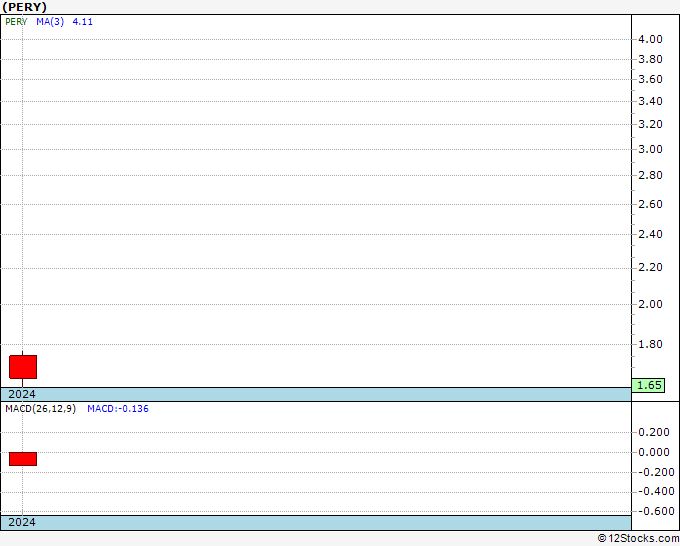
Task: Click the -0.200 MACD axis label
Action: click(656, 472)
